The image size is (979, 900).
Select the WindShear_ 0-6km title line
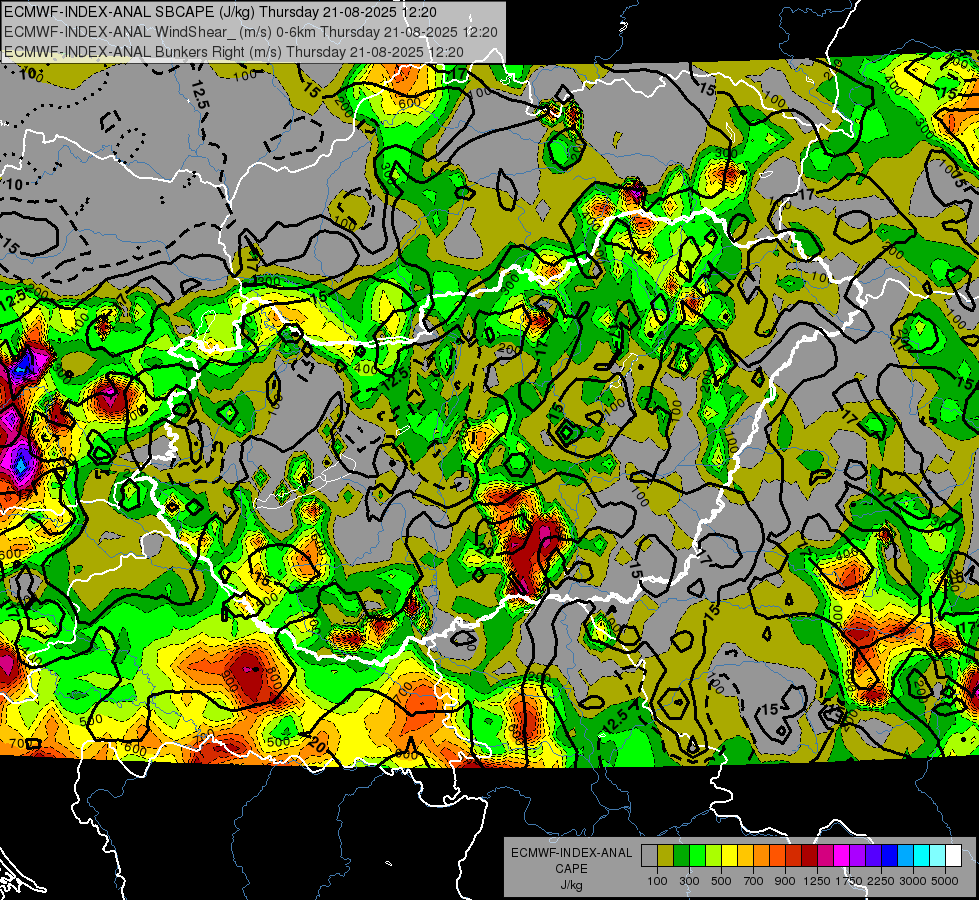(x=250, y=32)
